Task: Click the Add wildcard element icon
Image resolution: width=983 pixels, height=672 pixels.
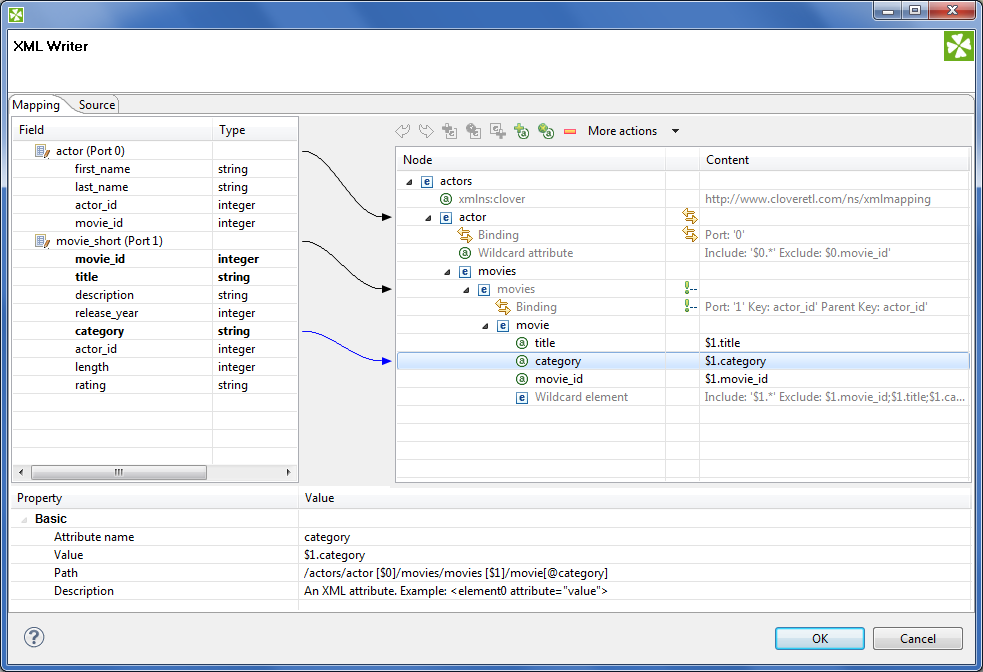Action: (474, 131)
